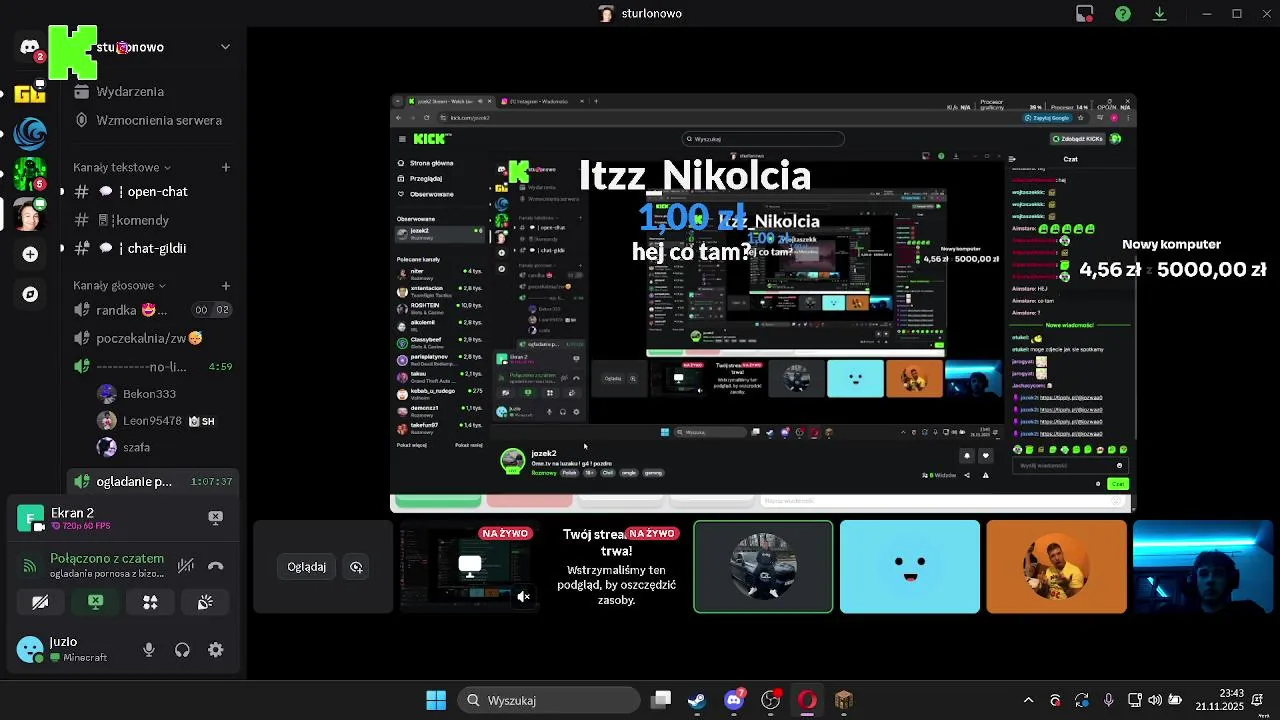The image size is (1280, 720).
Task: Collapse the Kanały głosowe category
Action: [x=119, y=285]
